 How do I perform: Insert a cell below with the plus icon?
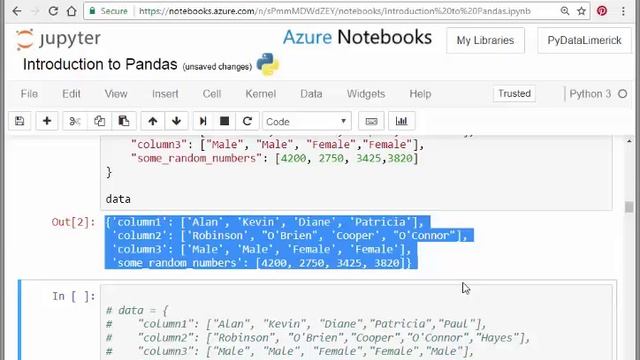tap(47, 121)
